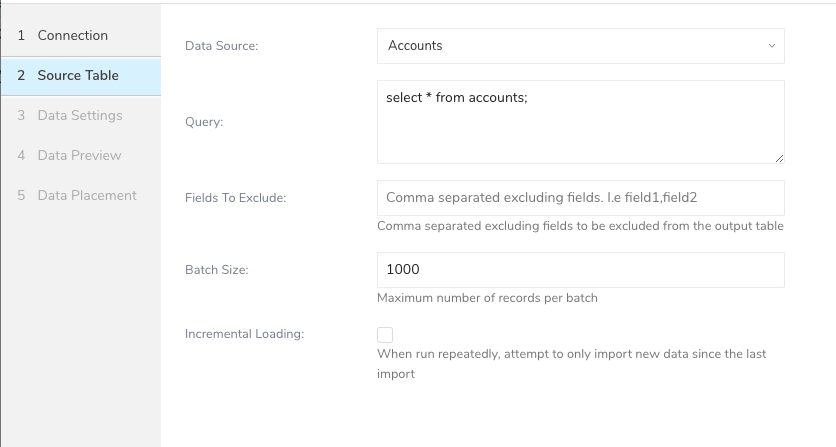836x447 pixels.
Task: Click the Data Source chevron arrow
Action: 771,46
